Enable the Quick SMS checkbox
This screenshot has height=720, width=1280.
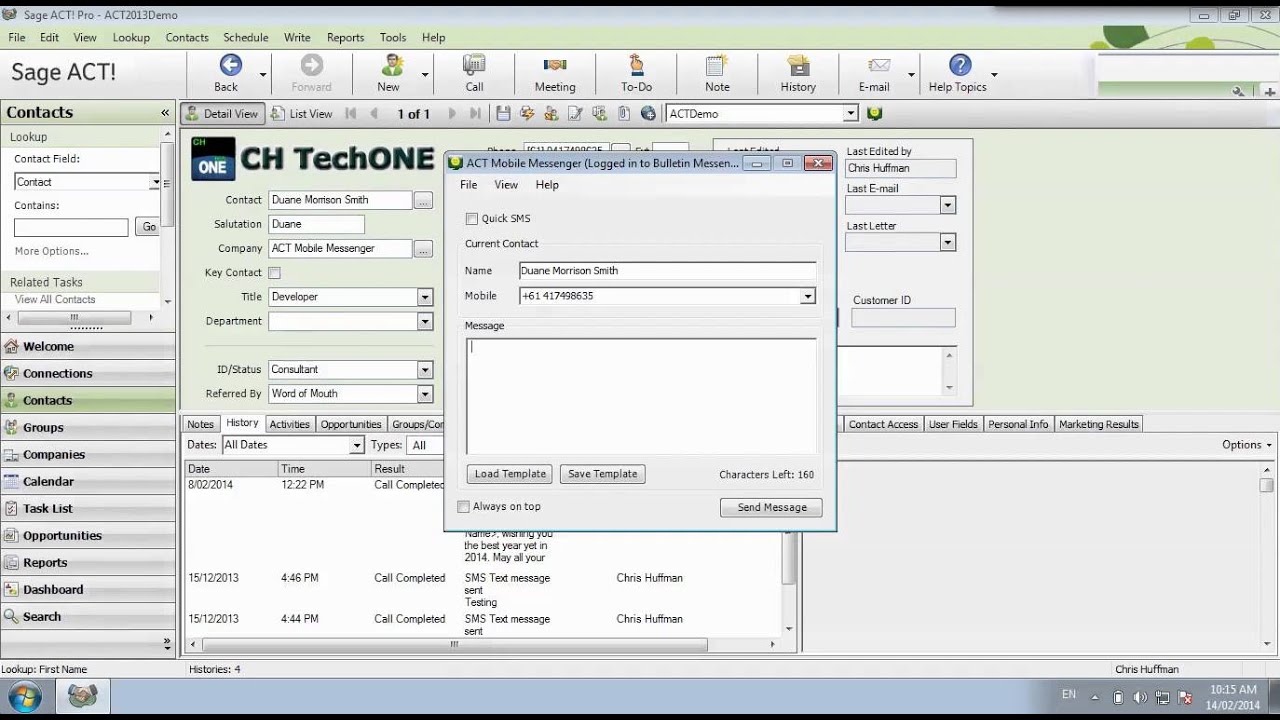coord(472,219)
